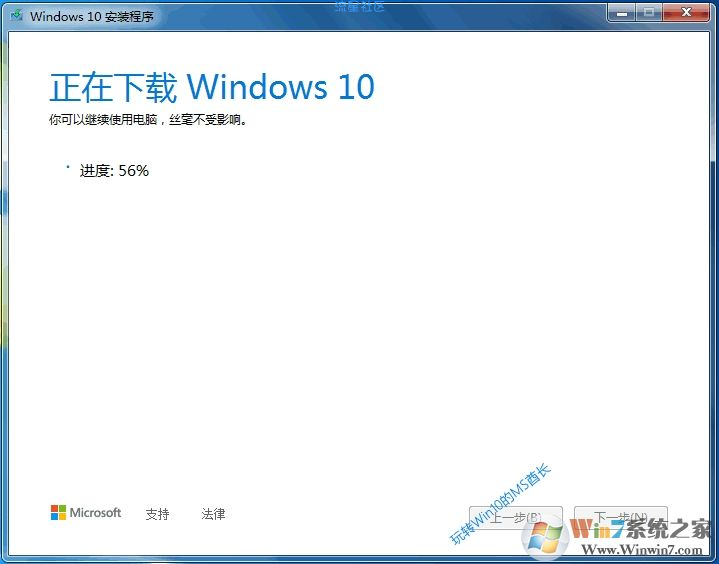Viewport: 719px width, 564px height.
Task: Maximize the Windows 10 setup window
Action: pyautogui.click(x=648, y=13)
